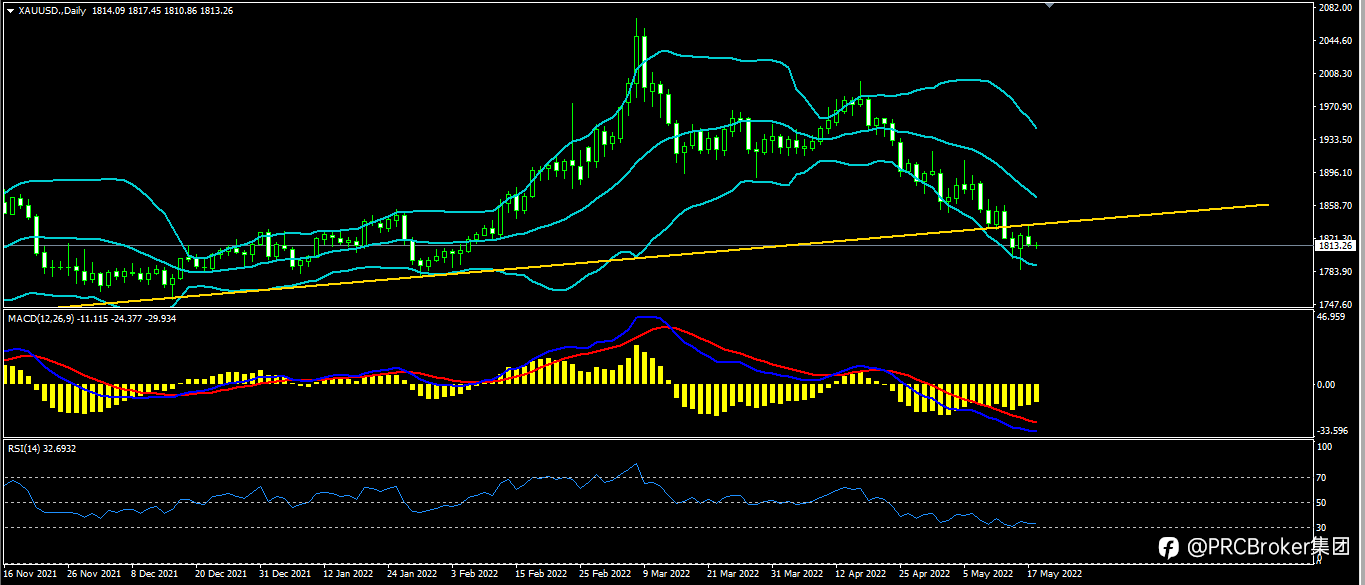Click the 0.00 MACD scale value

1327,384
